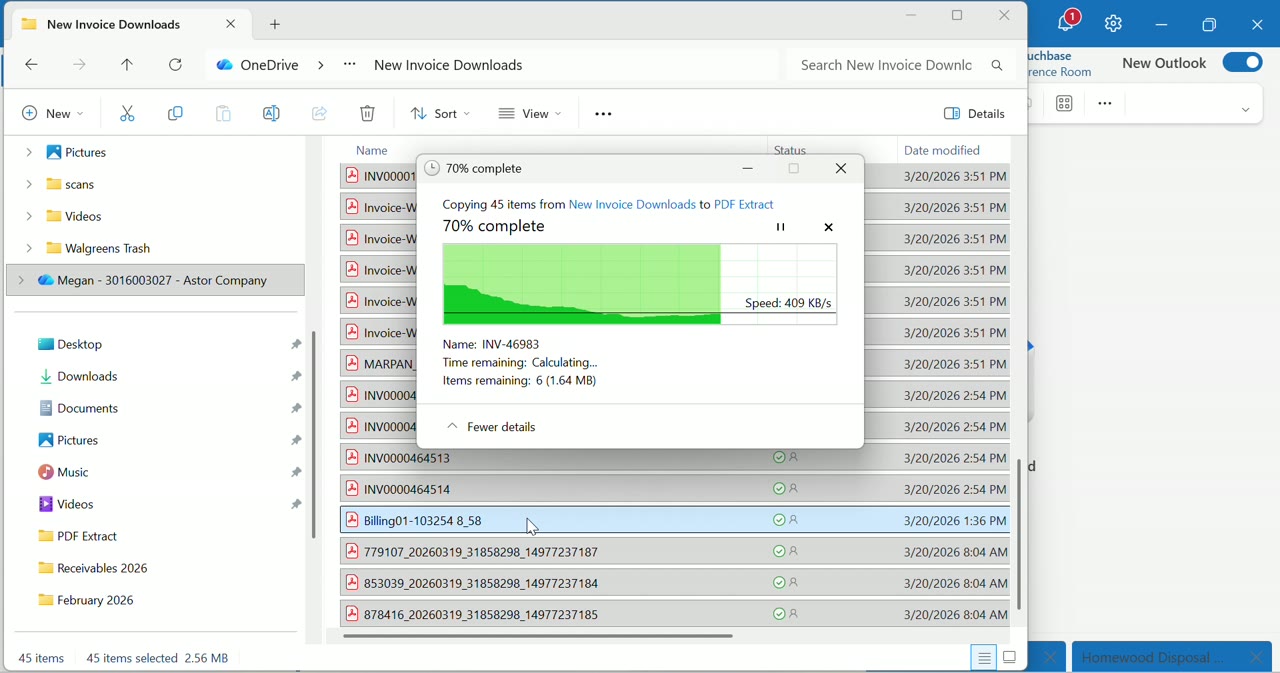
Task: Open Outlook notifications bell
Action: pyautogui.click(x=1067, y=22)
